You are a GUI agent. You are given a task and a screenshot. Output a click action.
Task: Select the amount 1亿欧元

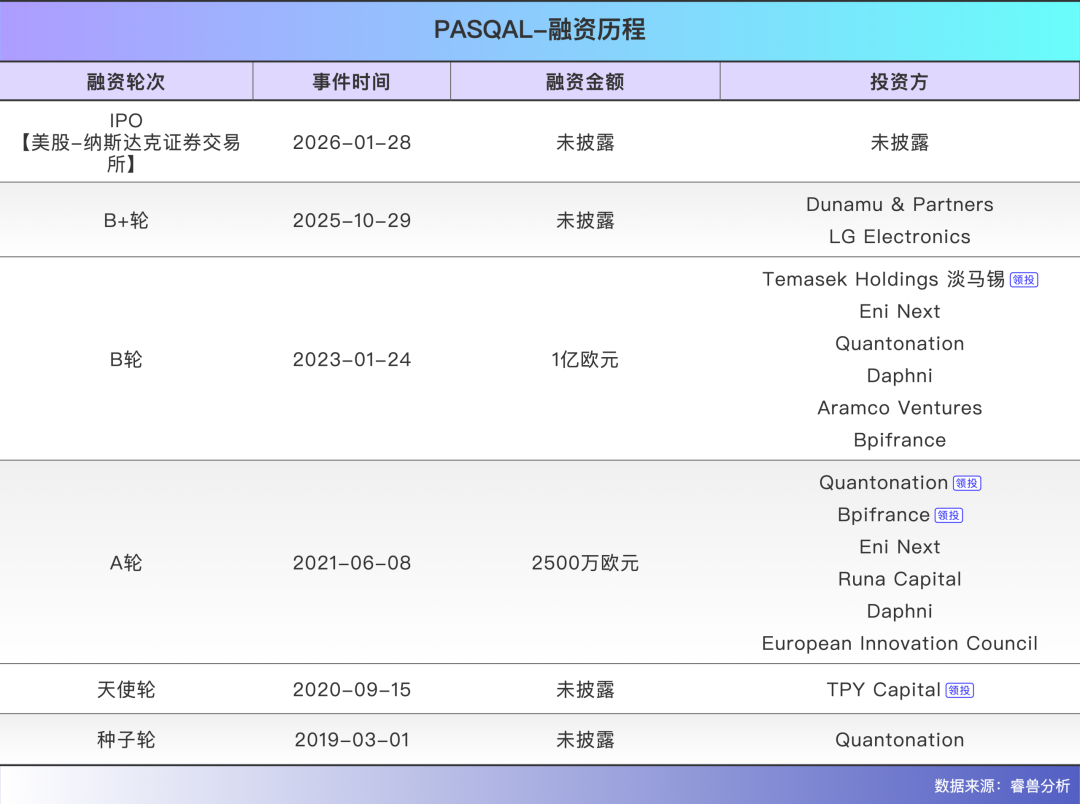pyautogui.click(x=585, y=360)
